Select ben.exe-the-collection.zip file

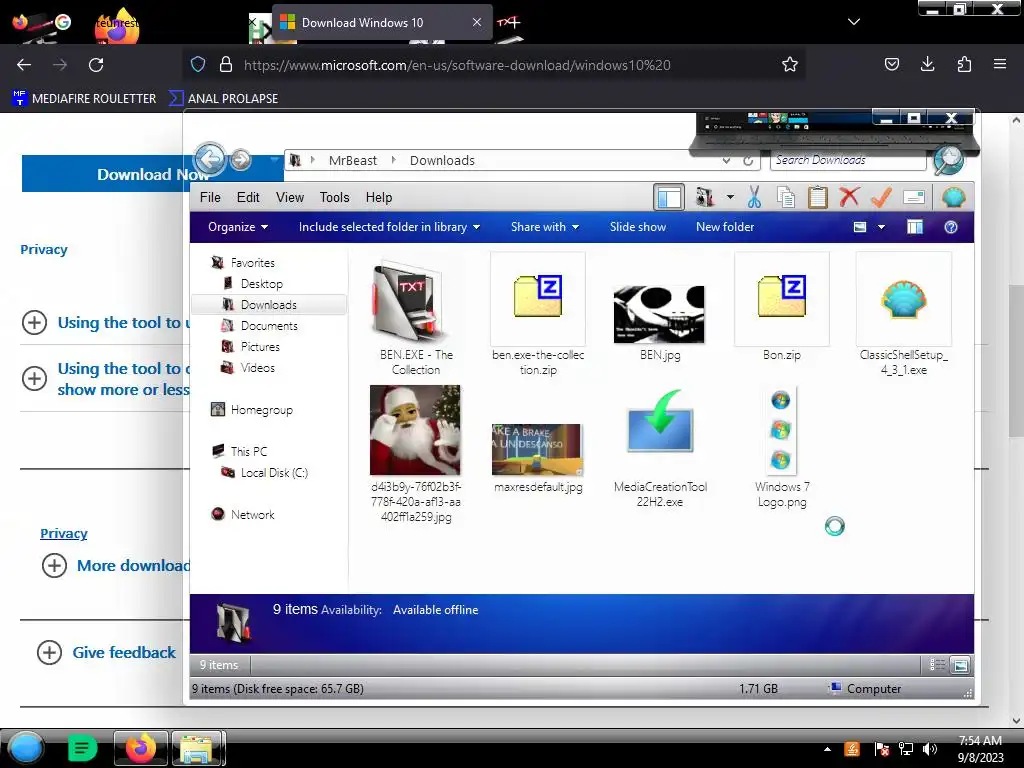pyautogui.click(x=537, y=315)
